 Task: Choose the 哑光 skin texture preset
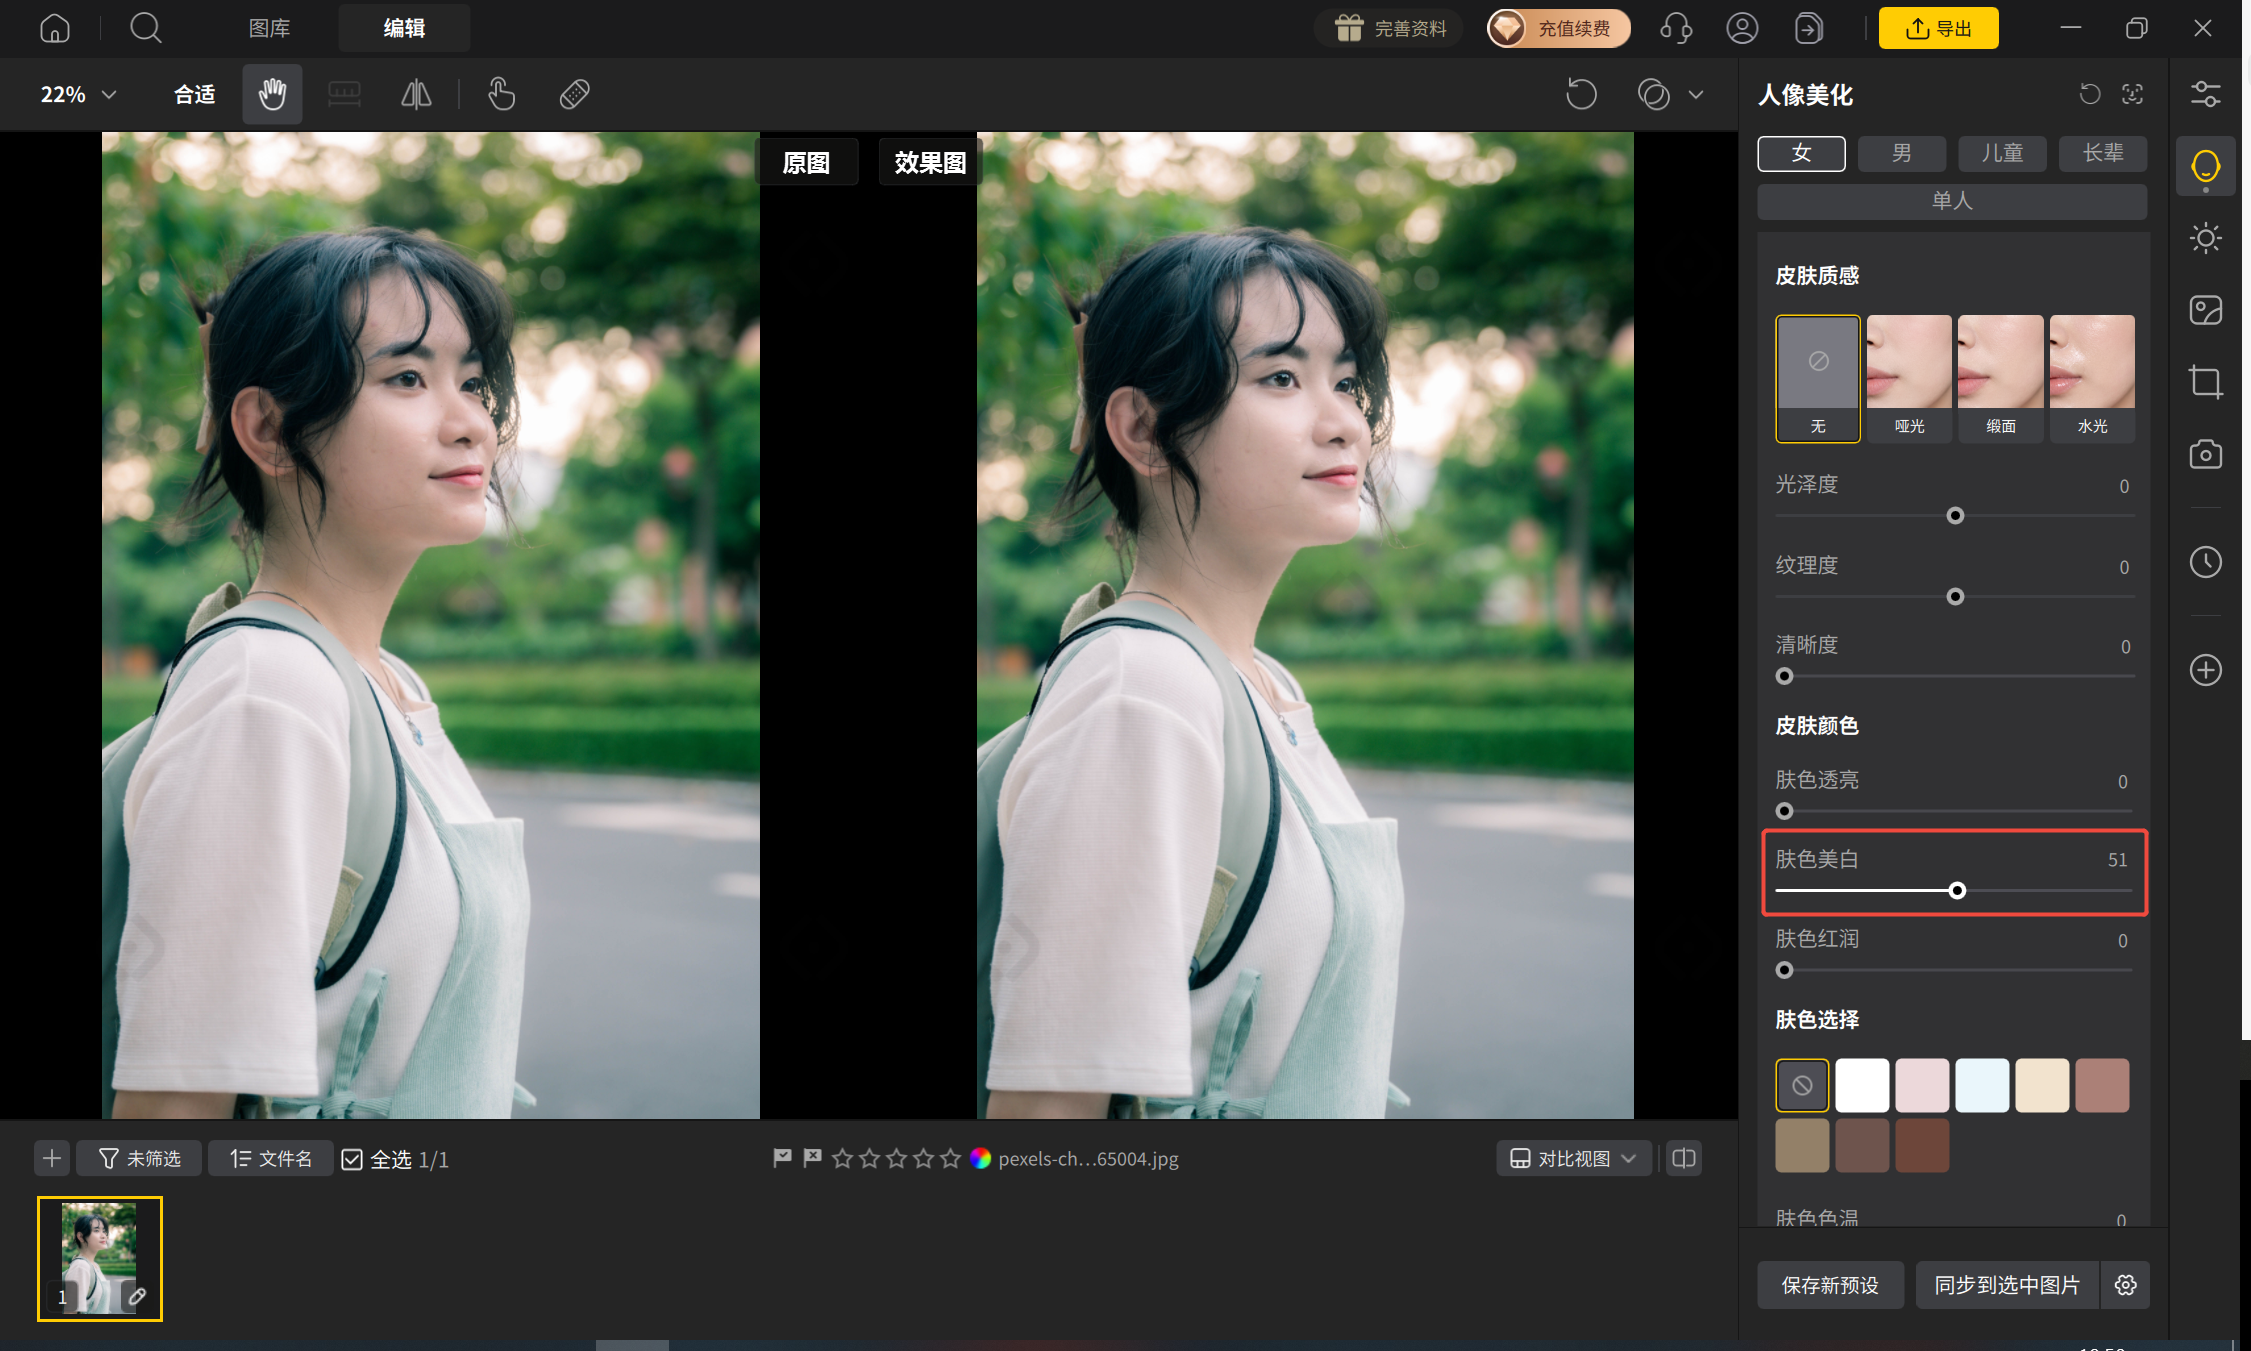pos(1909,378)
